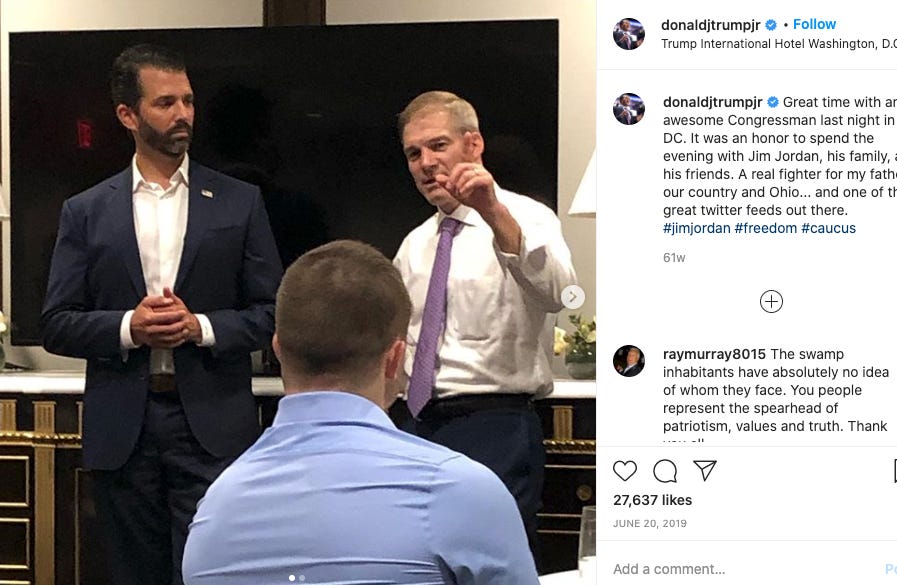The image size is (897, 585).
Task: Open the #freedom hashtag
Action: coord(765,228)
